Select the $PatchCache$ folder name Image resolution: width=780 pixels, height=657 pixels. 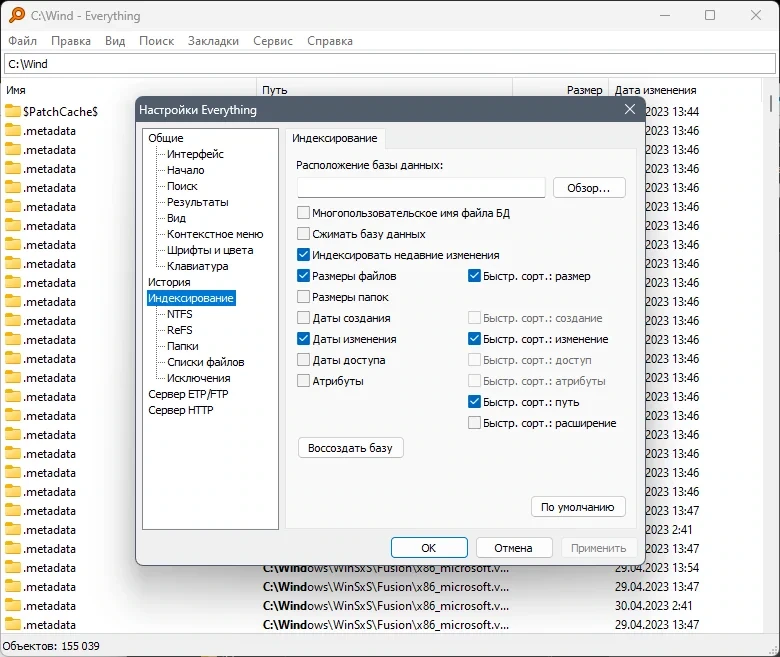(60, 111)
